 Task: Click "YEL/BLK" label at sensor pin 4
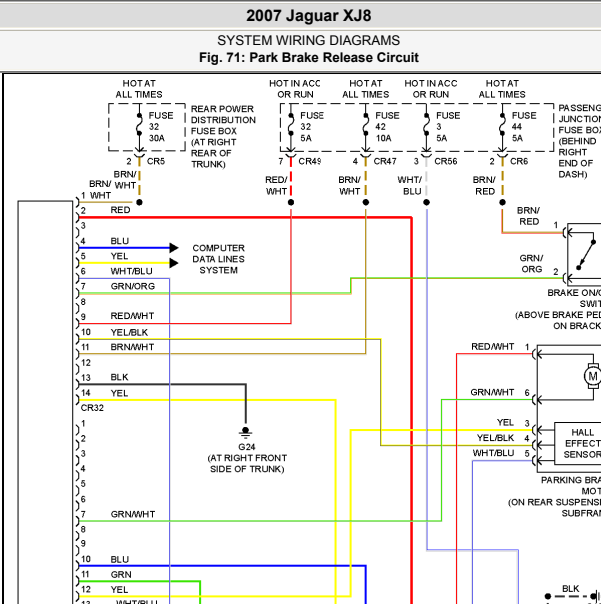click(495, 438)
